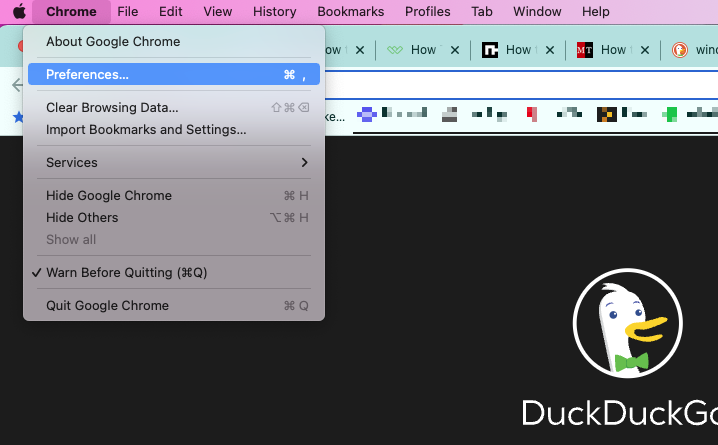Click the browser back arrow
Viewport: 718px width, 445px height.
(17, 85)
